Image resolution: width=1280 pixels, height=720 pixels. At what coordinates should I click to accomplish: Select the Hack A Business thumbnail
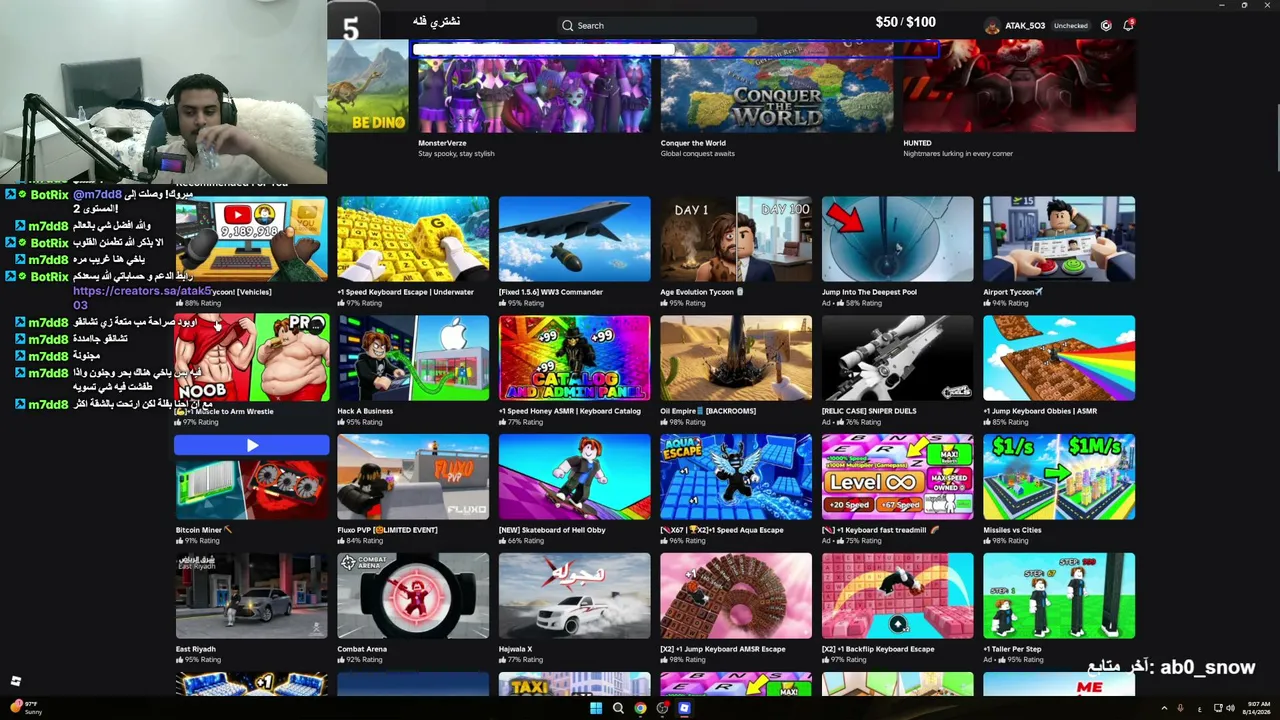(413, 358)
